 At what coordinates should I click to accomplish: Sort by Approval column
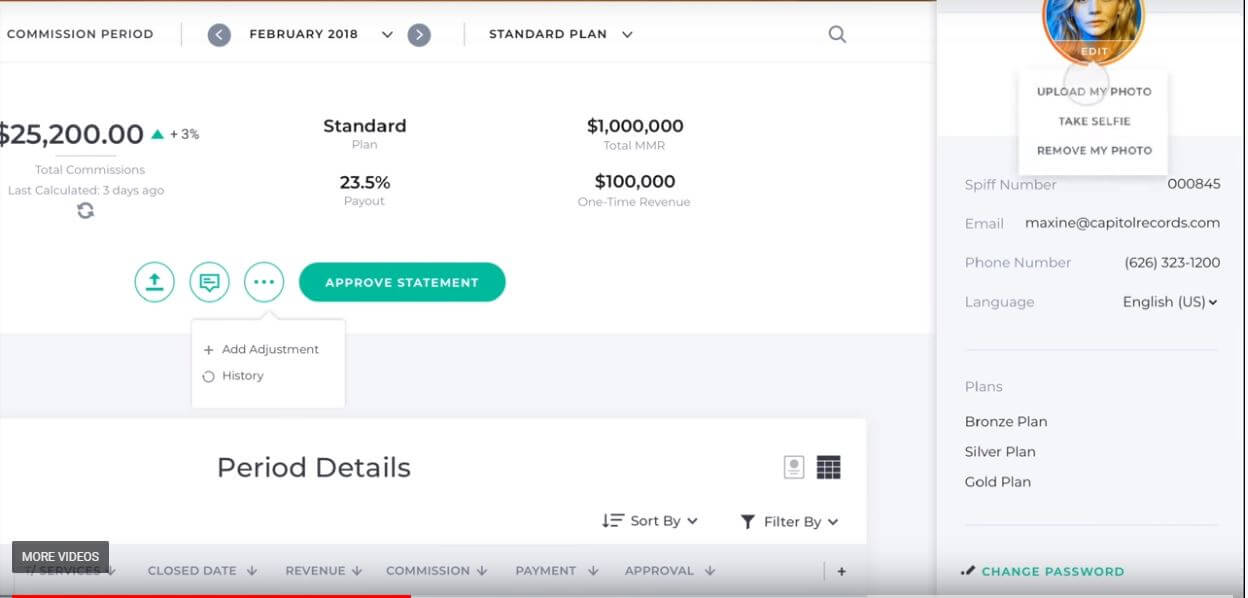670,571
